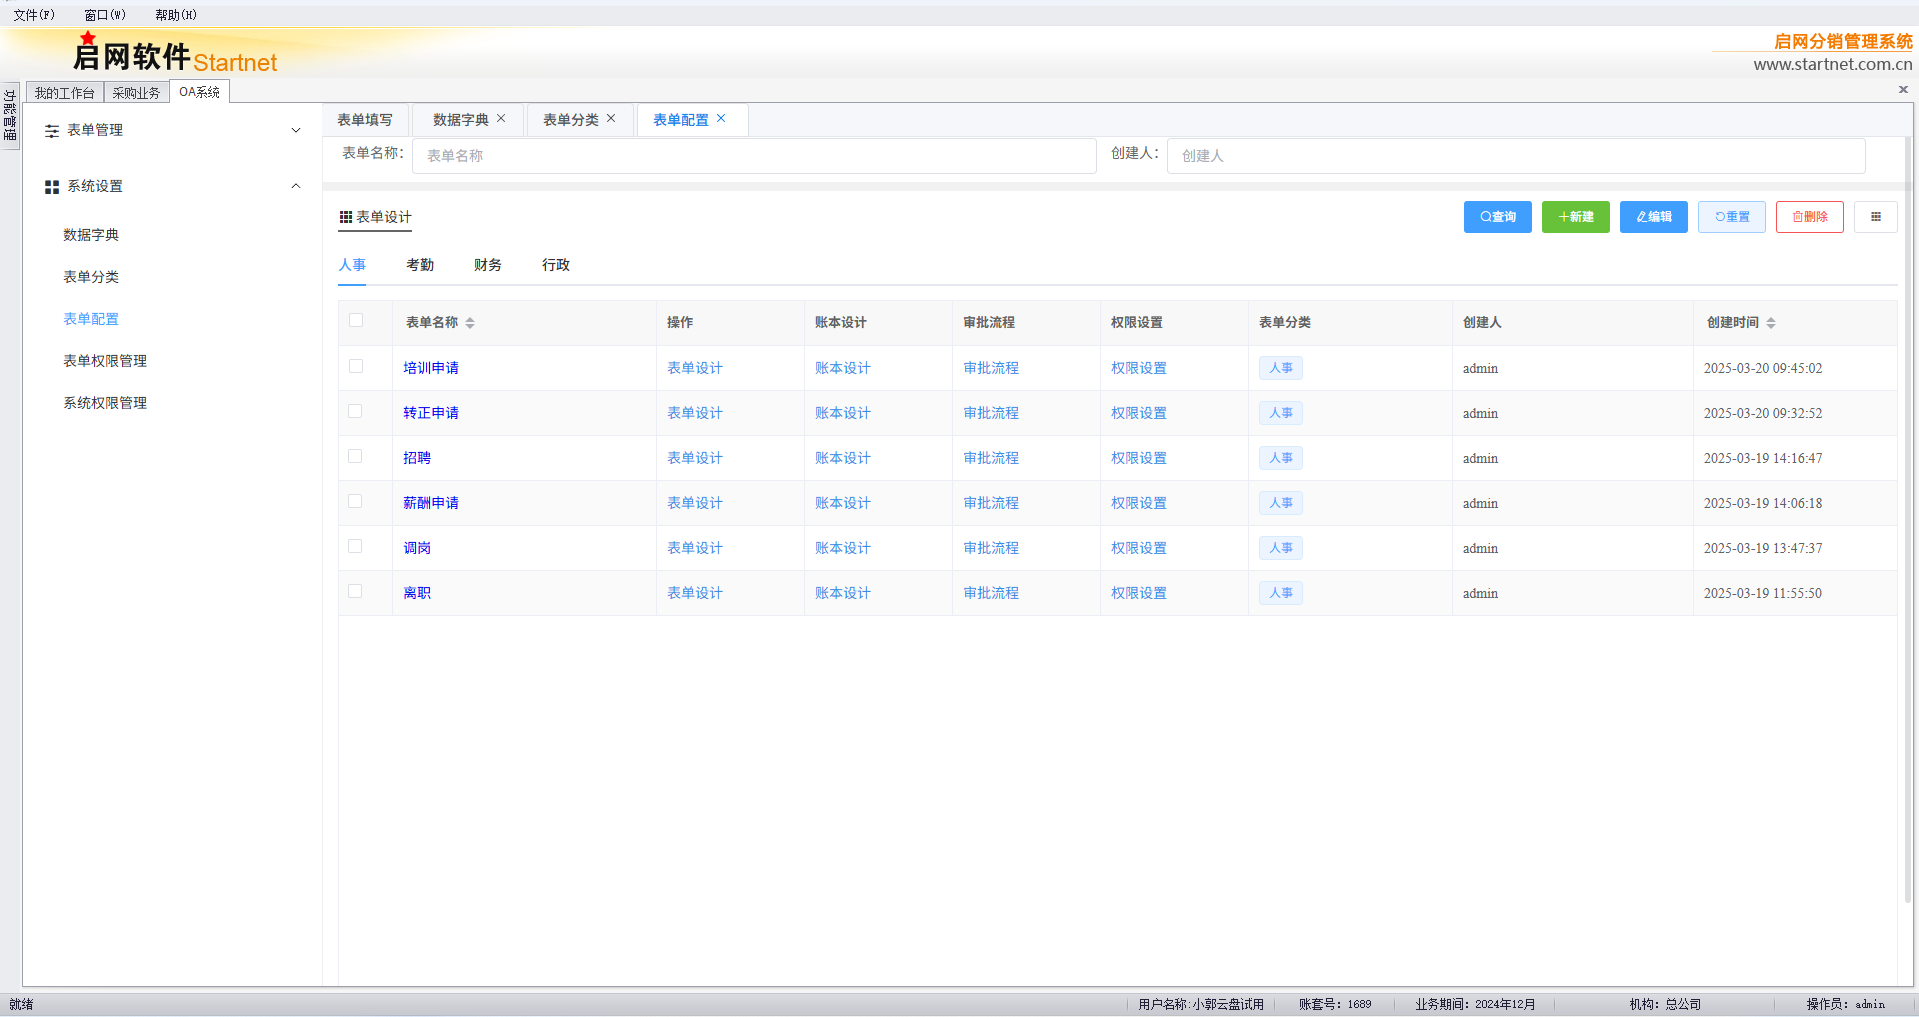
Task: Check the 培训申请 row checkbox
Action: (x=356, y=366)
